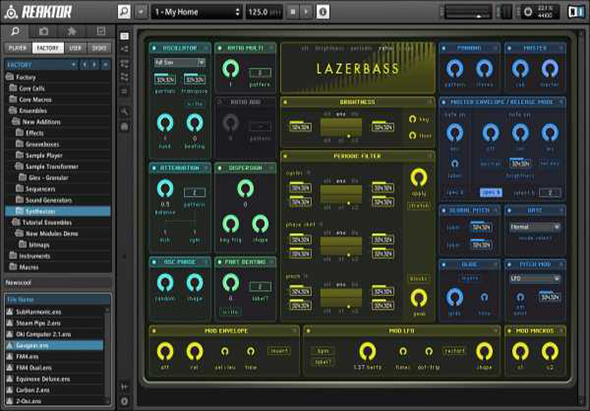Open the puzzle-piece tab in sidebar
Image resolution: width=590 pixels, height=411 pixels.
pos(71,31)
